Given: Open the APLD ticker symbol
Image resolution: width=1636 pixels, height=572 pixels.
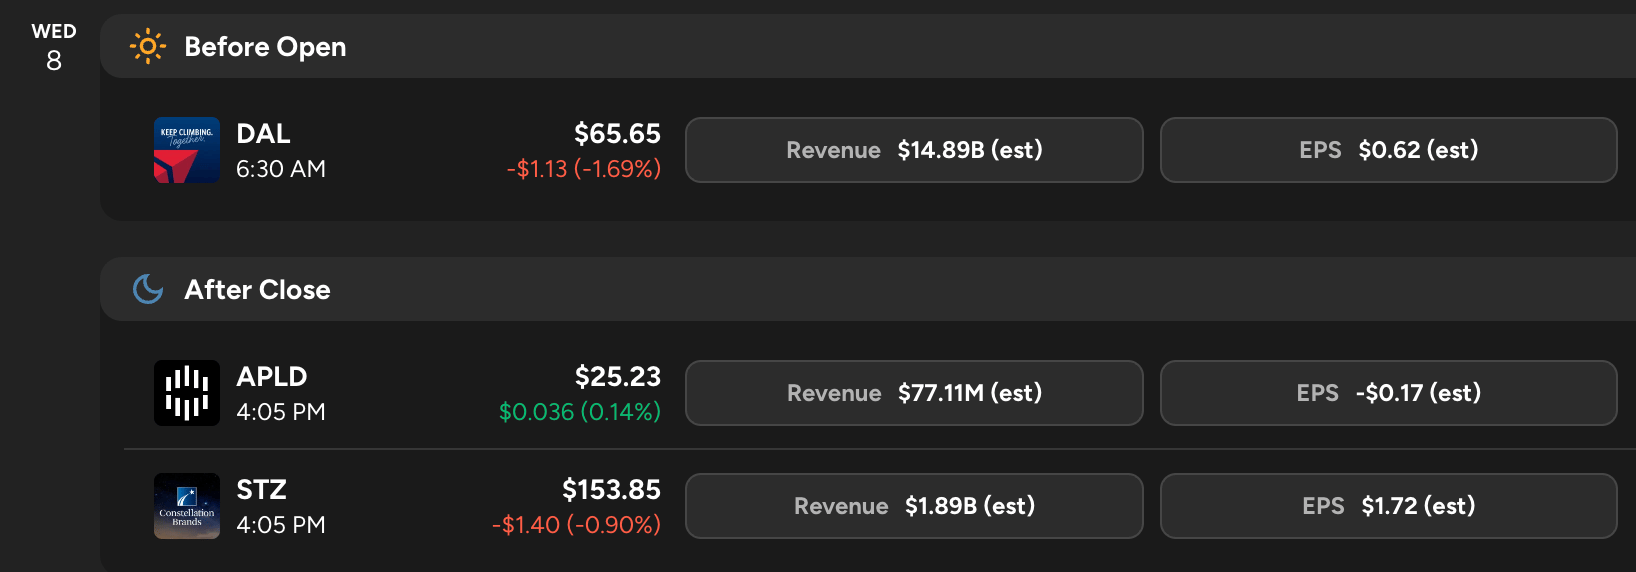Looking at the screenshot, I should [x=271, y=377].
